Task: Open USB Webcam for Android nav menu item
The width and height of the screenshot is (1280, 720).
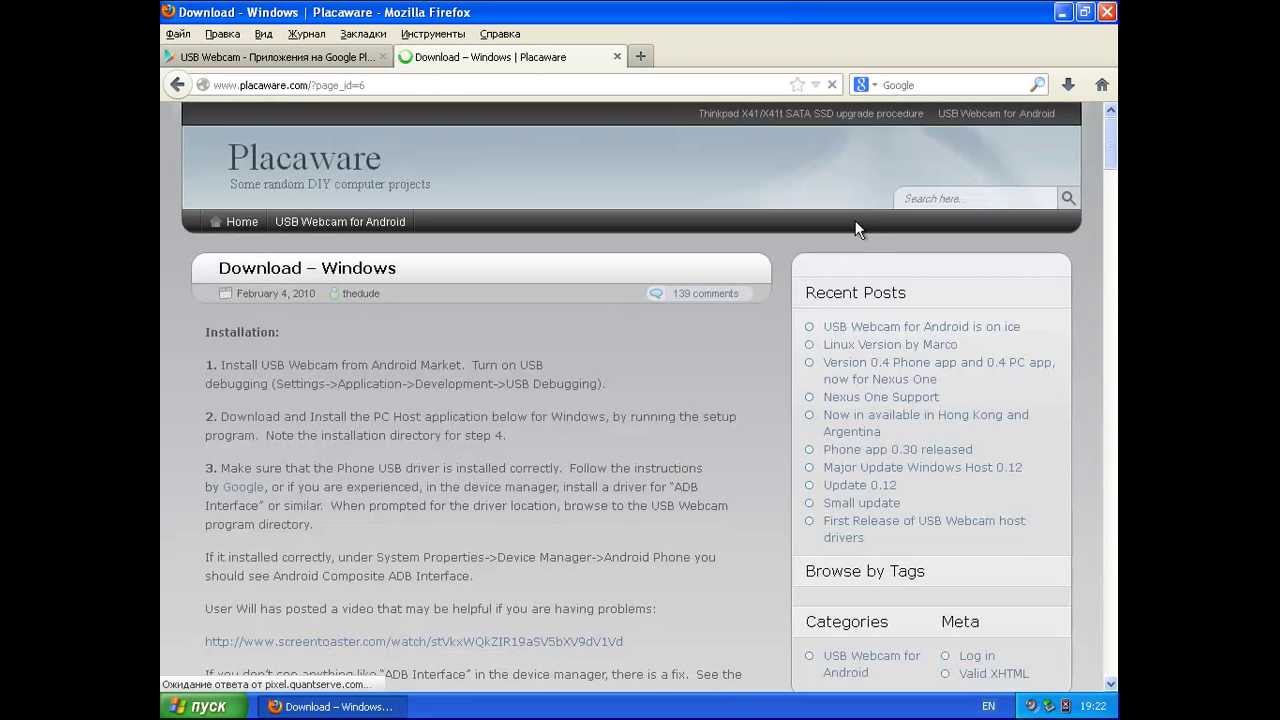Action: 340,222
